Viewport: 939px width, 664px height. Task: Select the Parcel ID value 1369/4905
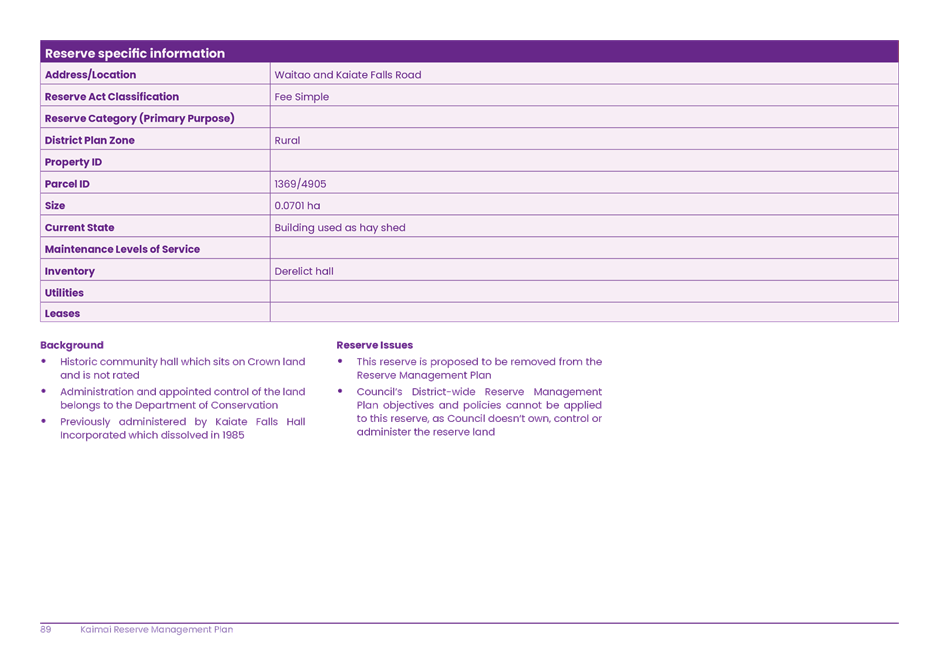pyautogui.click(x=299, y=183)
